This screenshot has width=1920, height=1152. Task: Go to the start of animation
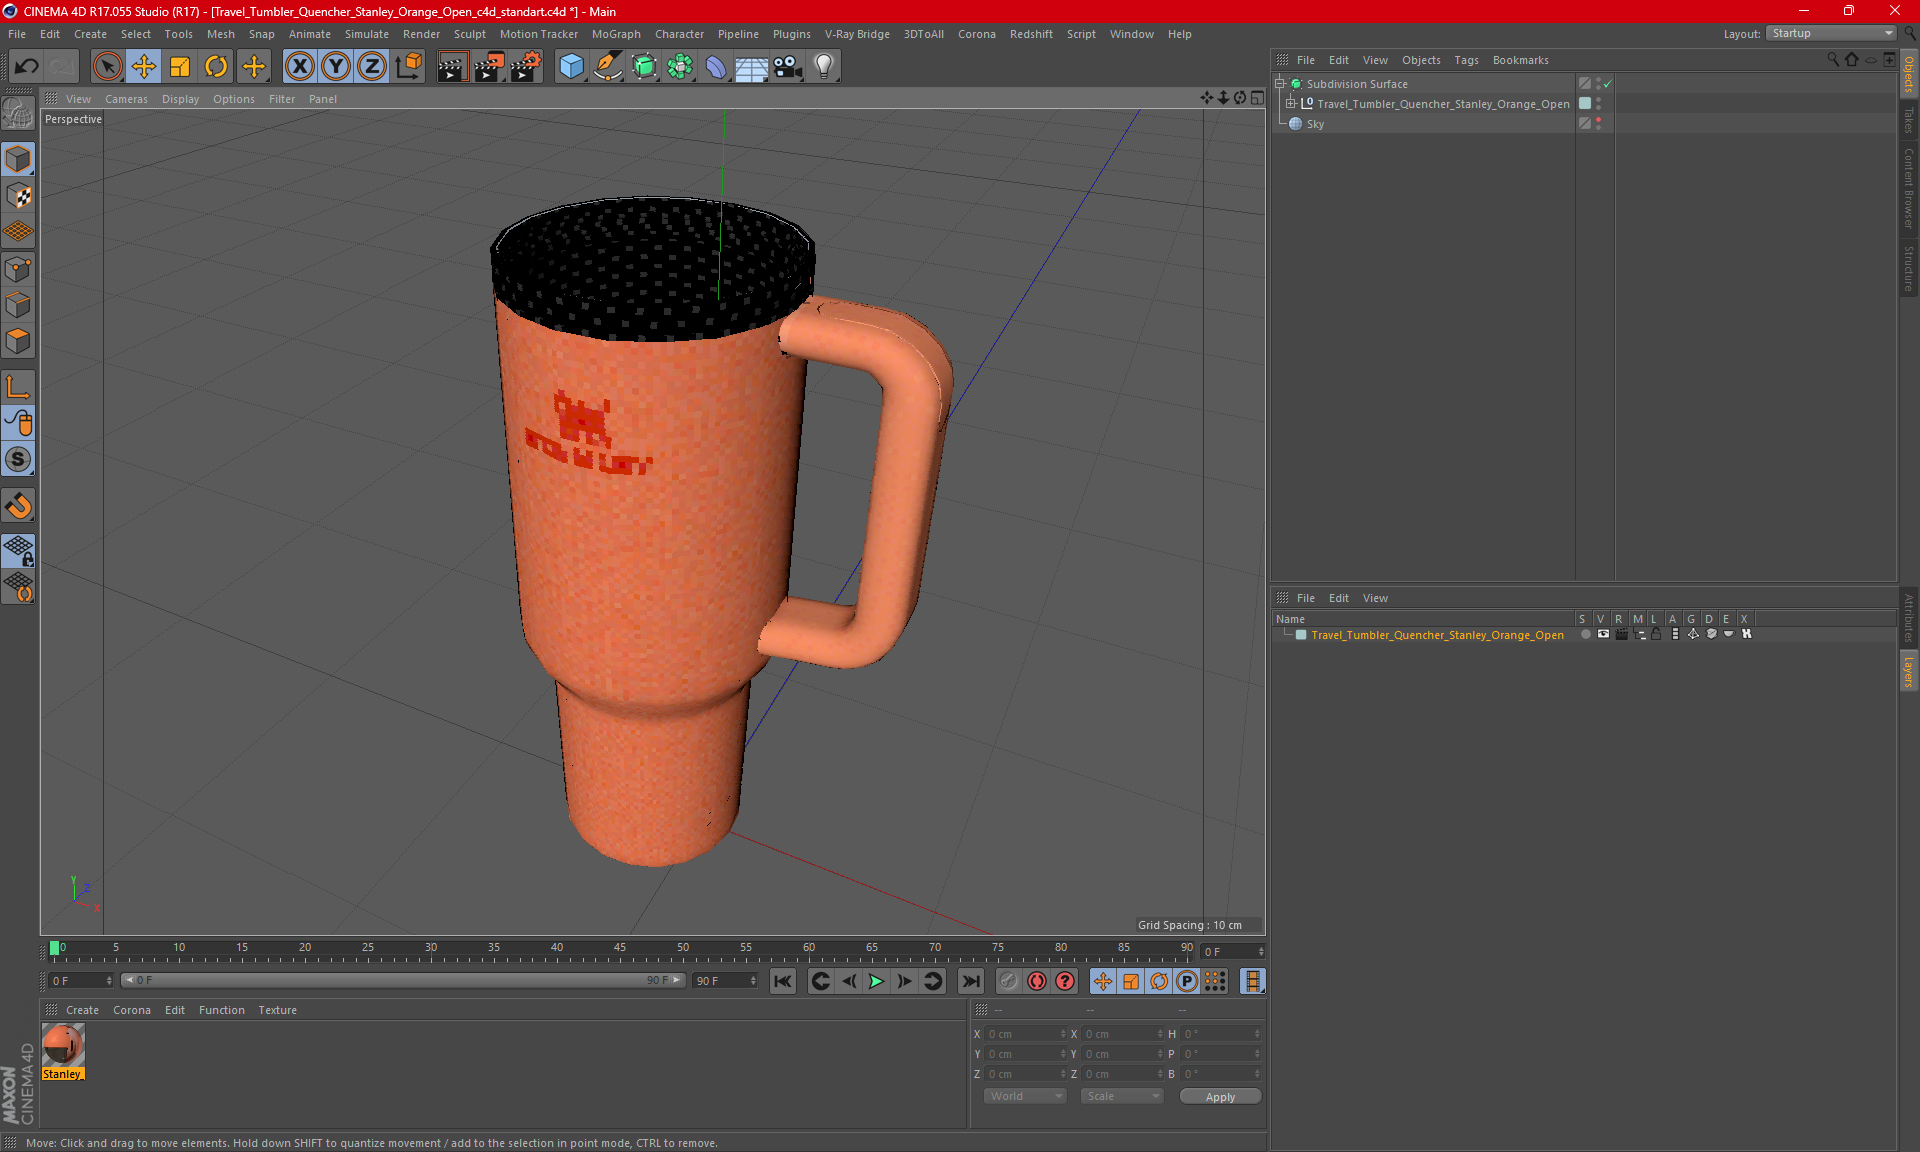783,981
